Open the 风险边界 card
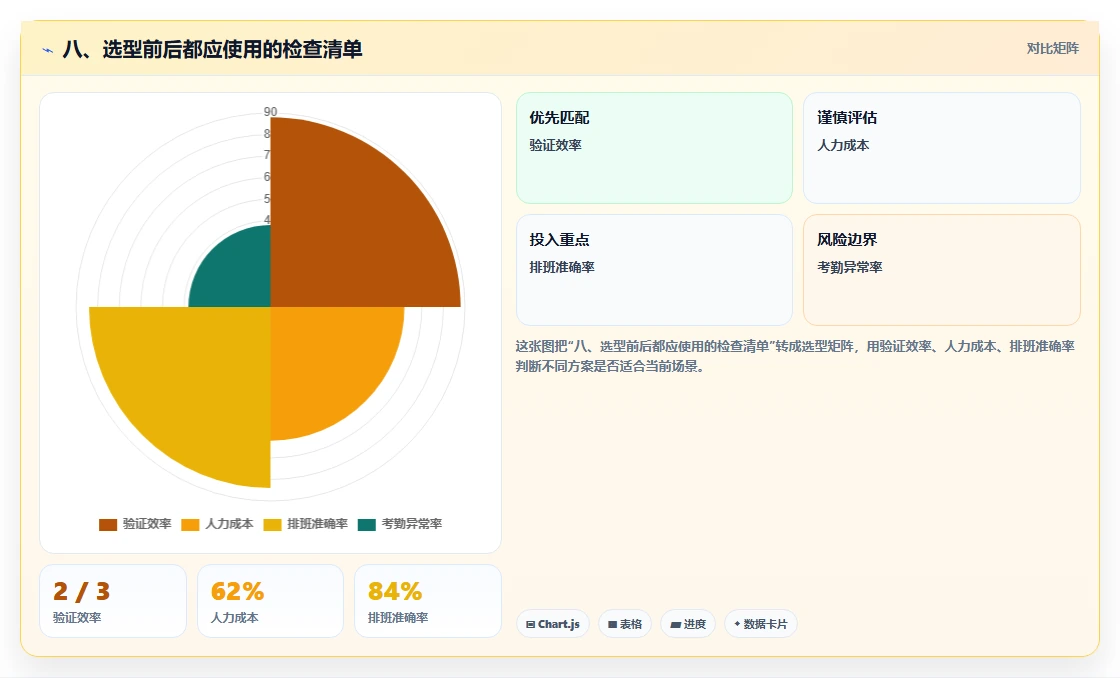The width and height of the screenshot is (1120, 678). [x=941, y=270]
